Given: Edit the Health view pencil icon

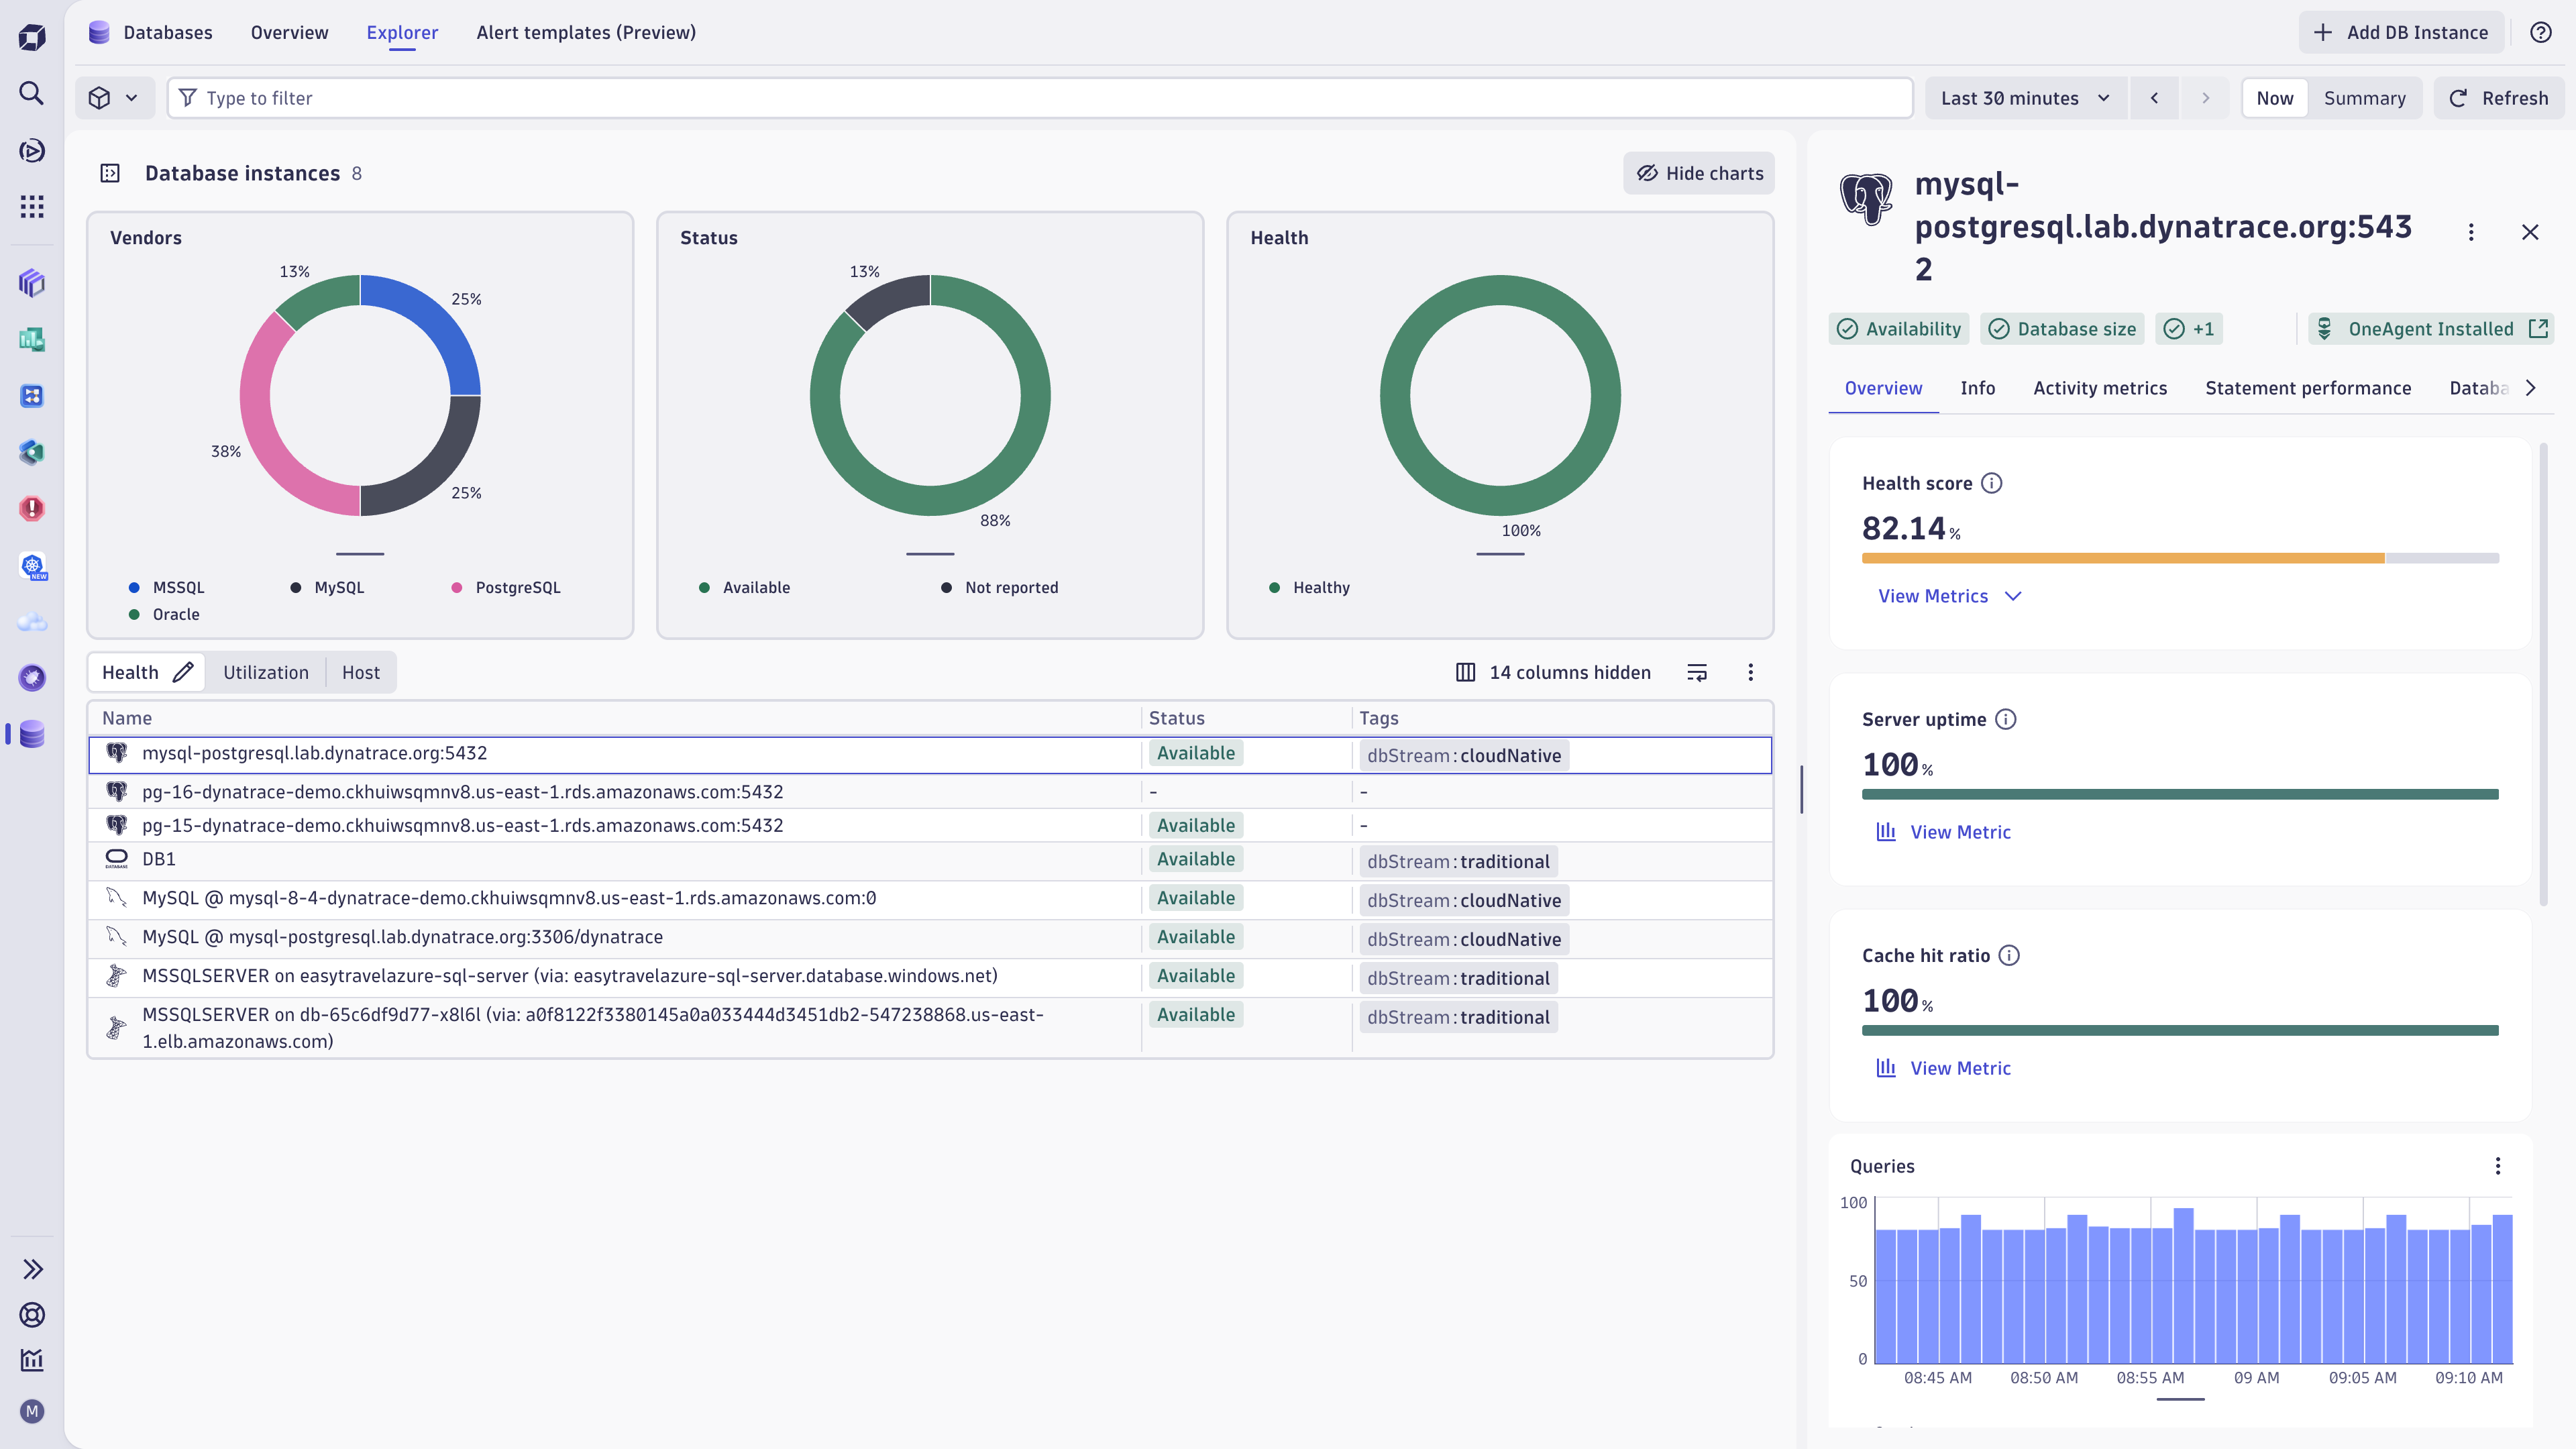Looking at the screenshot, I should point(183,673).
